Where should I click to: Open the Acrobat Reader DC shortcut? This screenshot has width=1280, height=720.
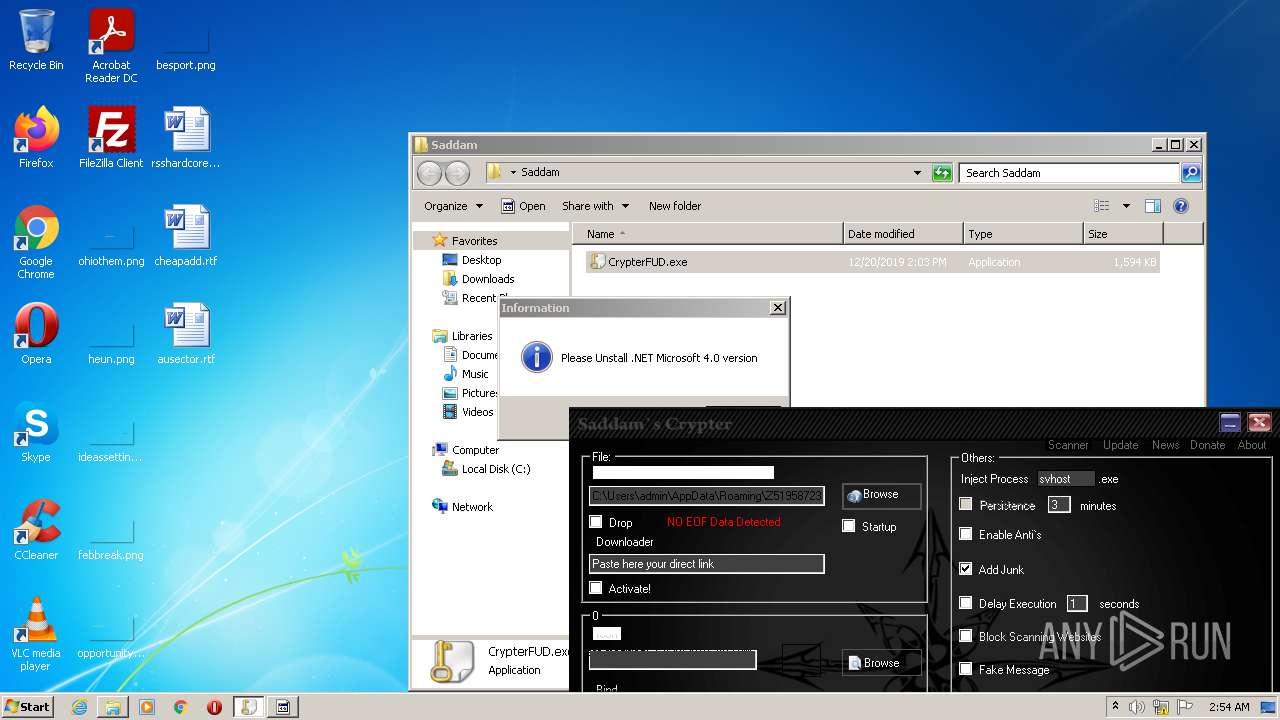111,46
